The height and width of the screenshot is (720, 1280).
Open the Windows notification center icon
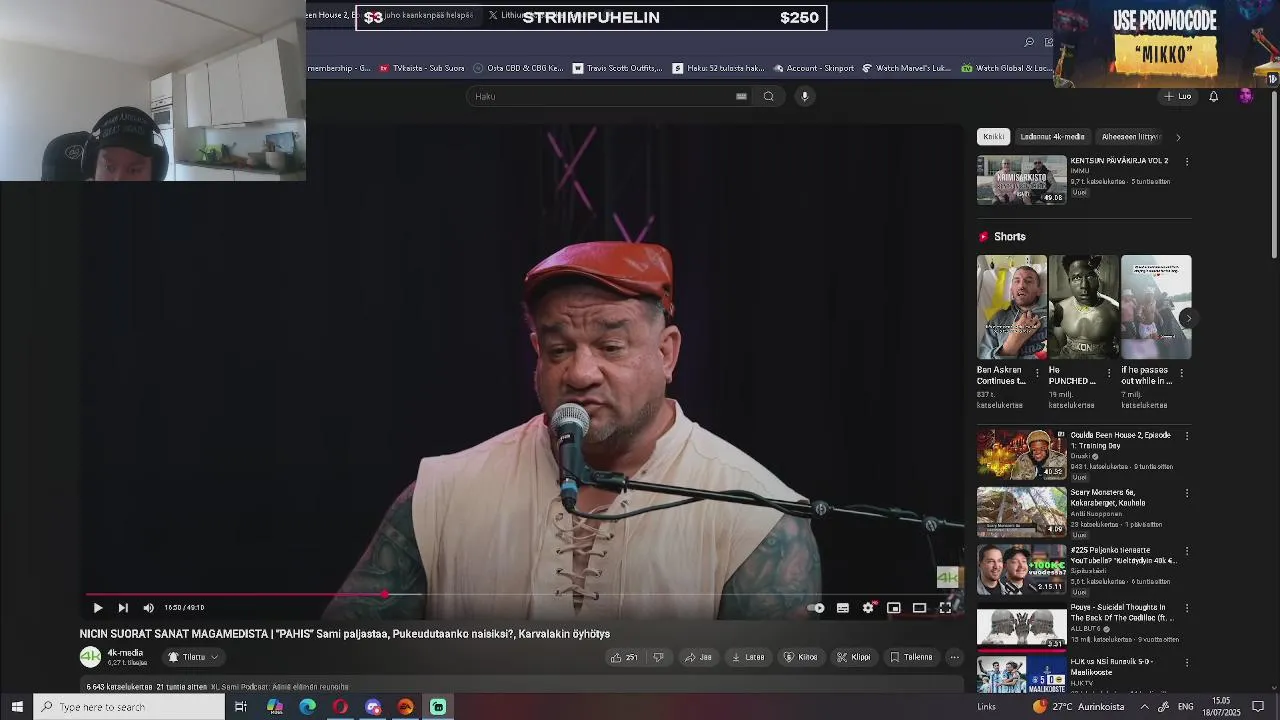tap(1258, 707)
